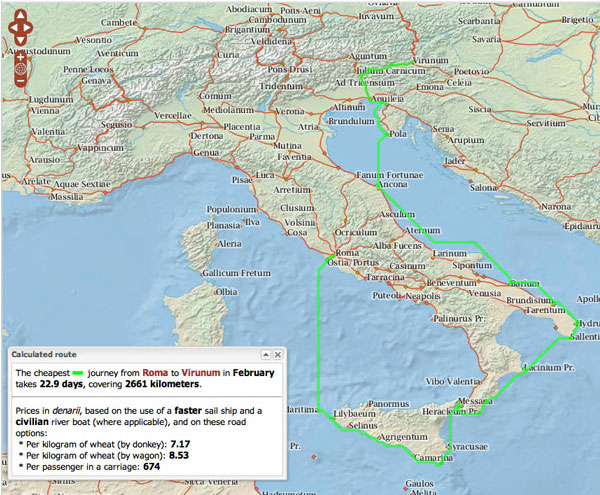Select the Virunum city label on map
600x495 pixels.
tap(431, 60)
